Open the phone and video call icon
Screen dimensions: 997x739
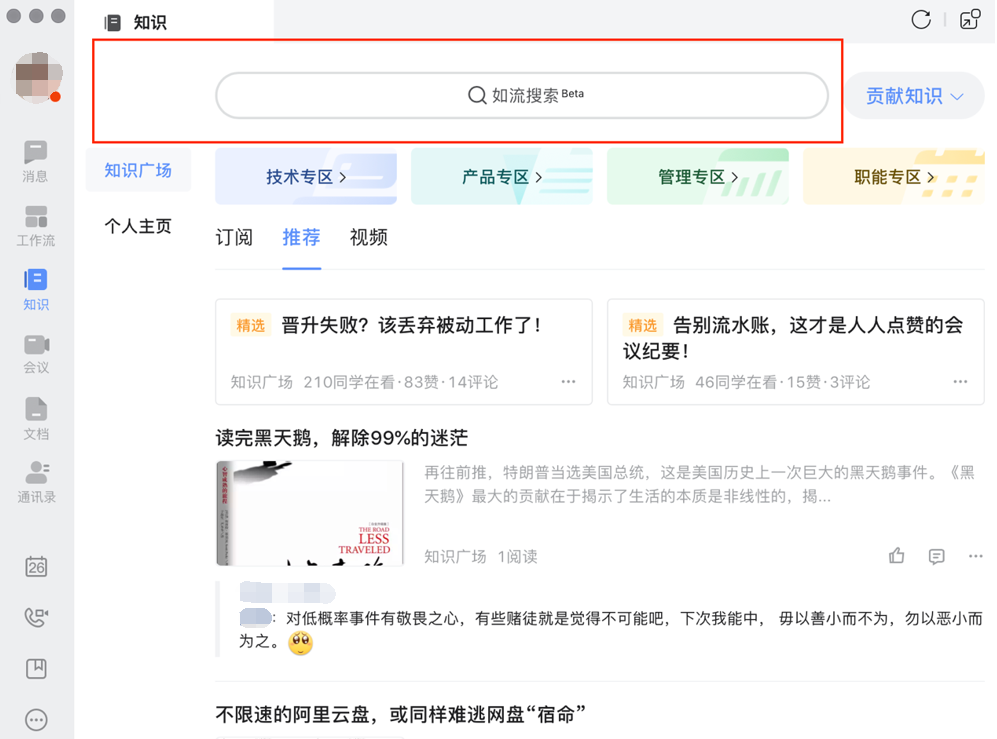coord(36,617)
